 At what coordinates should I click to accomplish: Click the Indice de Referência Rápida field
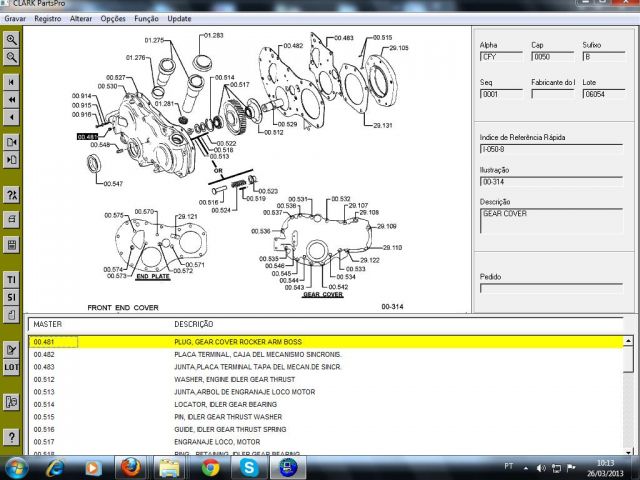coord(551,149)
